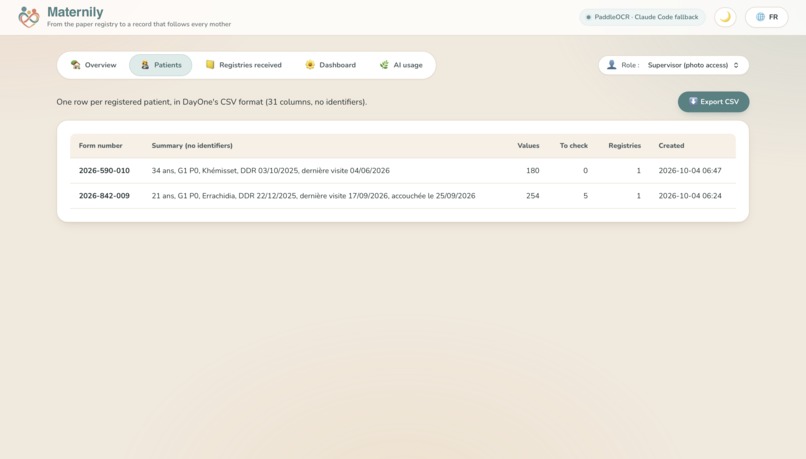Click the Maternily heart logo
Image resolution: width=806 pixels, height=459 pixels.
[29, 17]
